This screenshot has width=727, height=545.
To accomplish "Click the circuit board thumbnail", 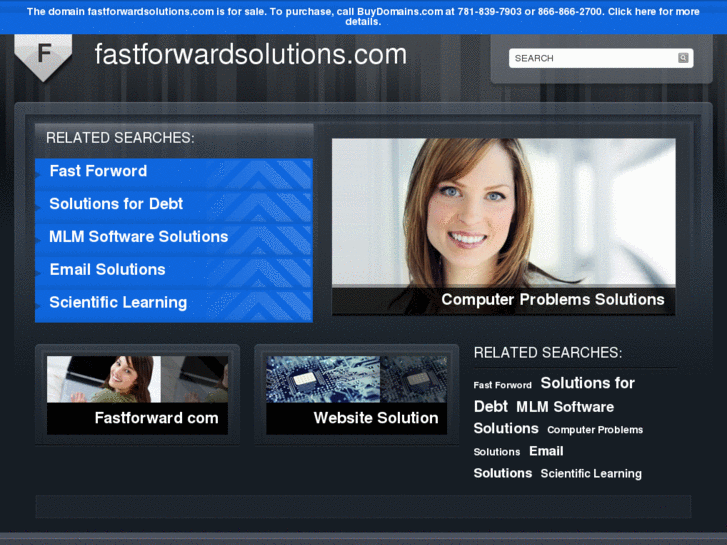I will click(x=357, y=379).
